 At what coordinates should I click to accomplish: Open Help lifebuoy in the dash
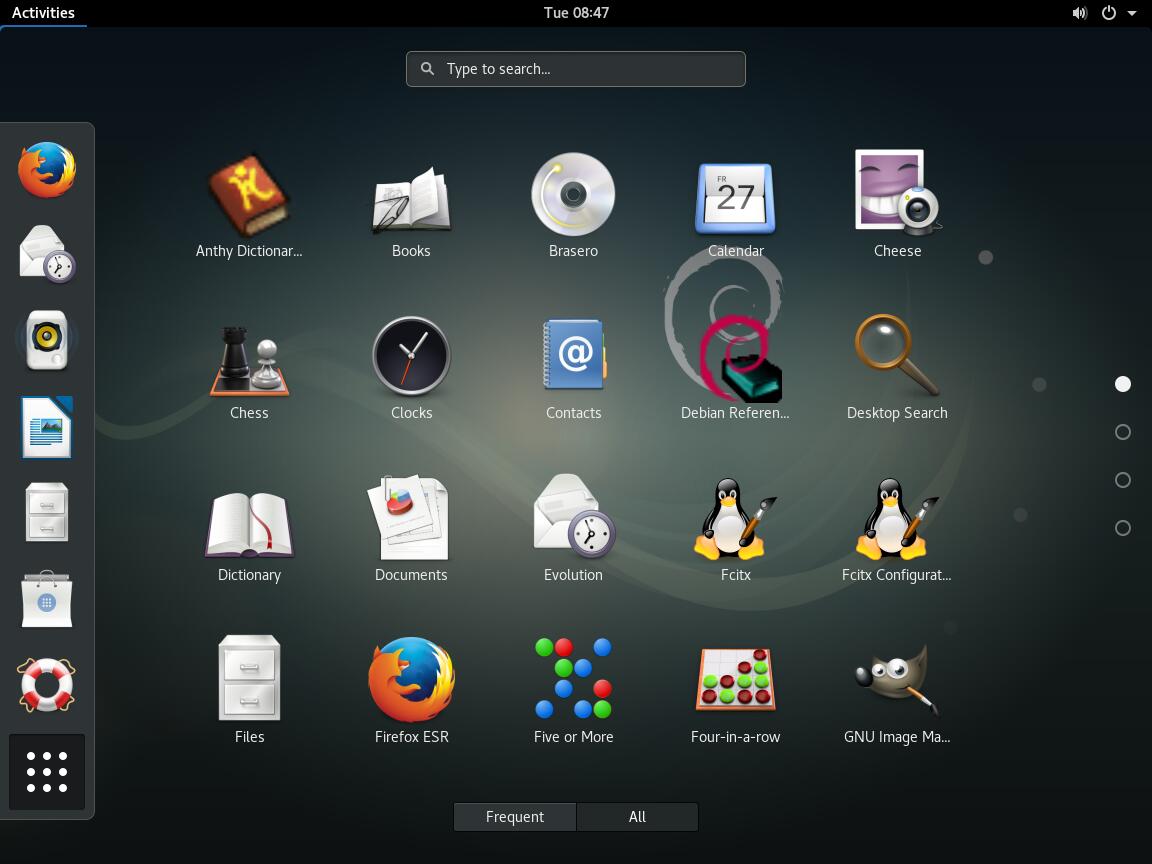pyautogui.click(x=47, y=685)
